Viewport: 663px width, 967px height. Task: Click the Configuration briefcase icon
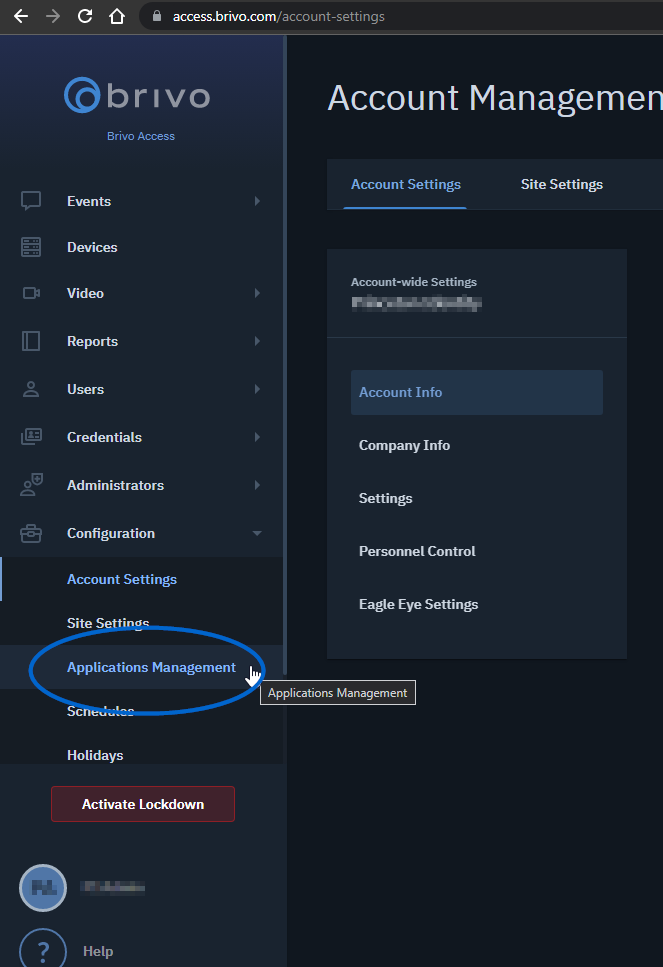(x=31, y=533)
